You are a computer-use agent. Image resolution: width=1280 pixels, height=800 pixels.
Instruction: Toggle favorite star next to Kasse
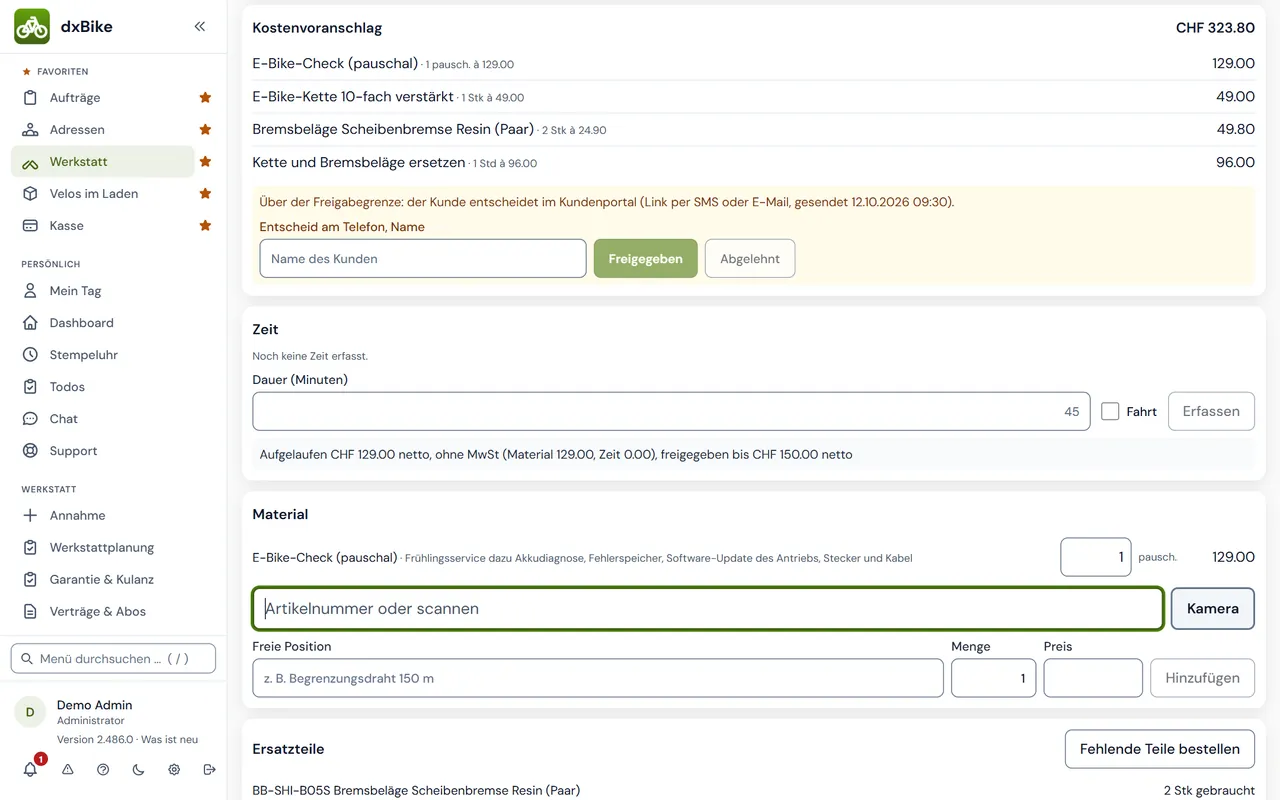(x=205, y=226)
